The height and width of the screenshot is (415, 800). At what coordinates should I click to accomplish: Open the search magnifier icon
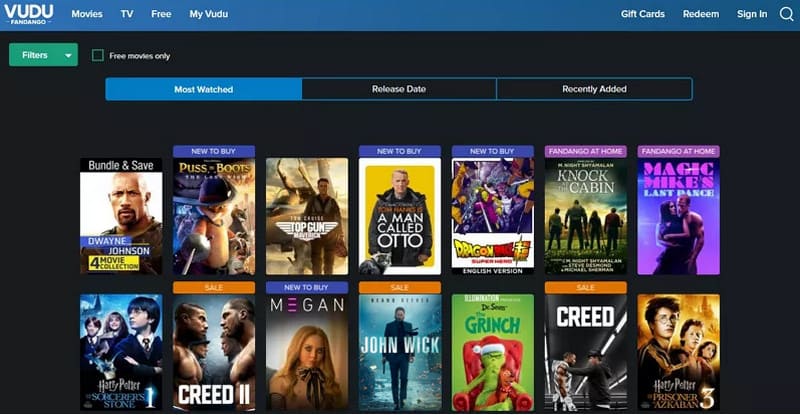786,14
